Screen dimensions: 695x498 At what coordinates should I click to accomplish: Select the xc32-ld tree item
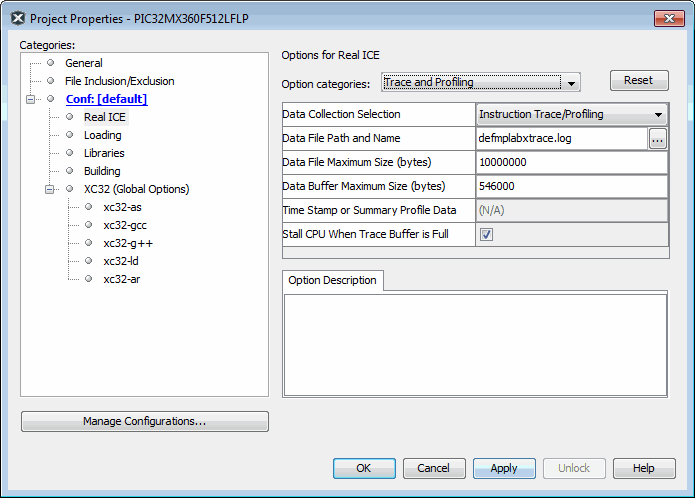point(121,261)
